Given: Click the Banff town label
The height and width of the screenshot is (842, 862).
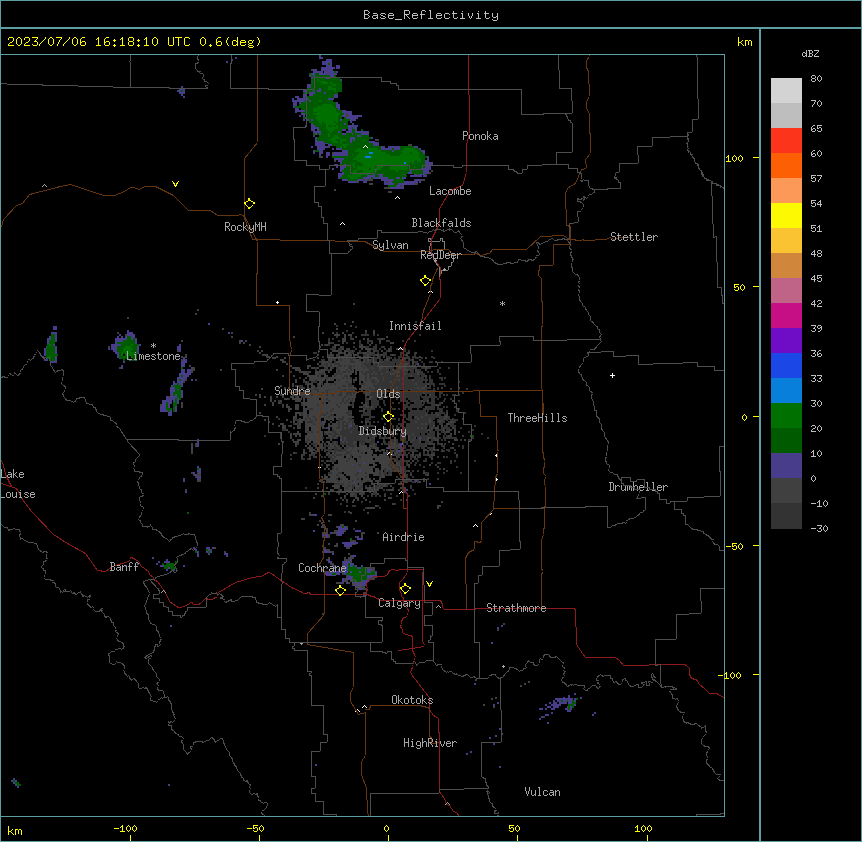Looking at the screenshot, I should pyautogui.click(x=124, y=567).
